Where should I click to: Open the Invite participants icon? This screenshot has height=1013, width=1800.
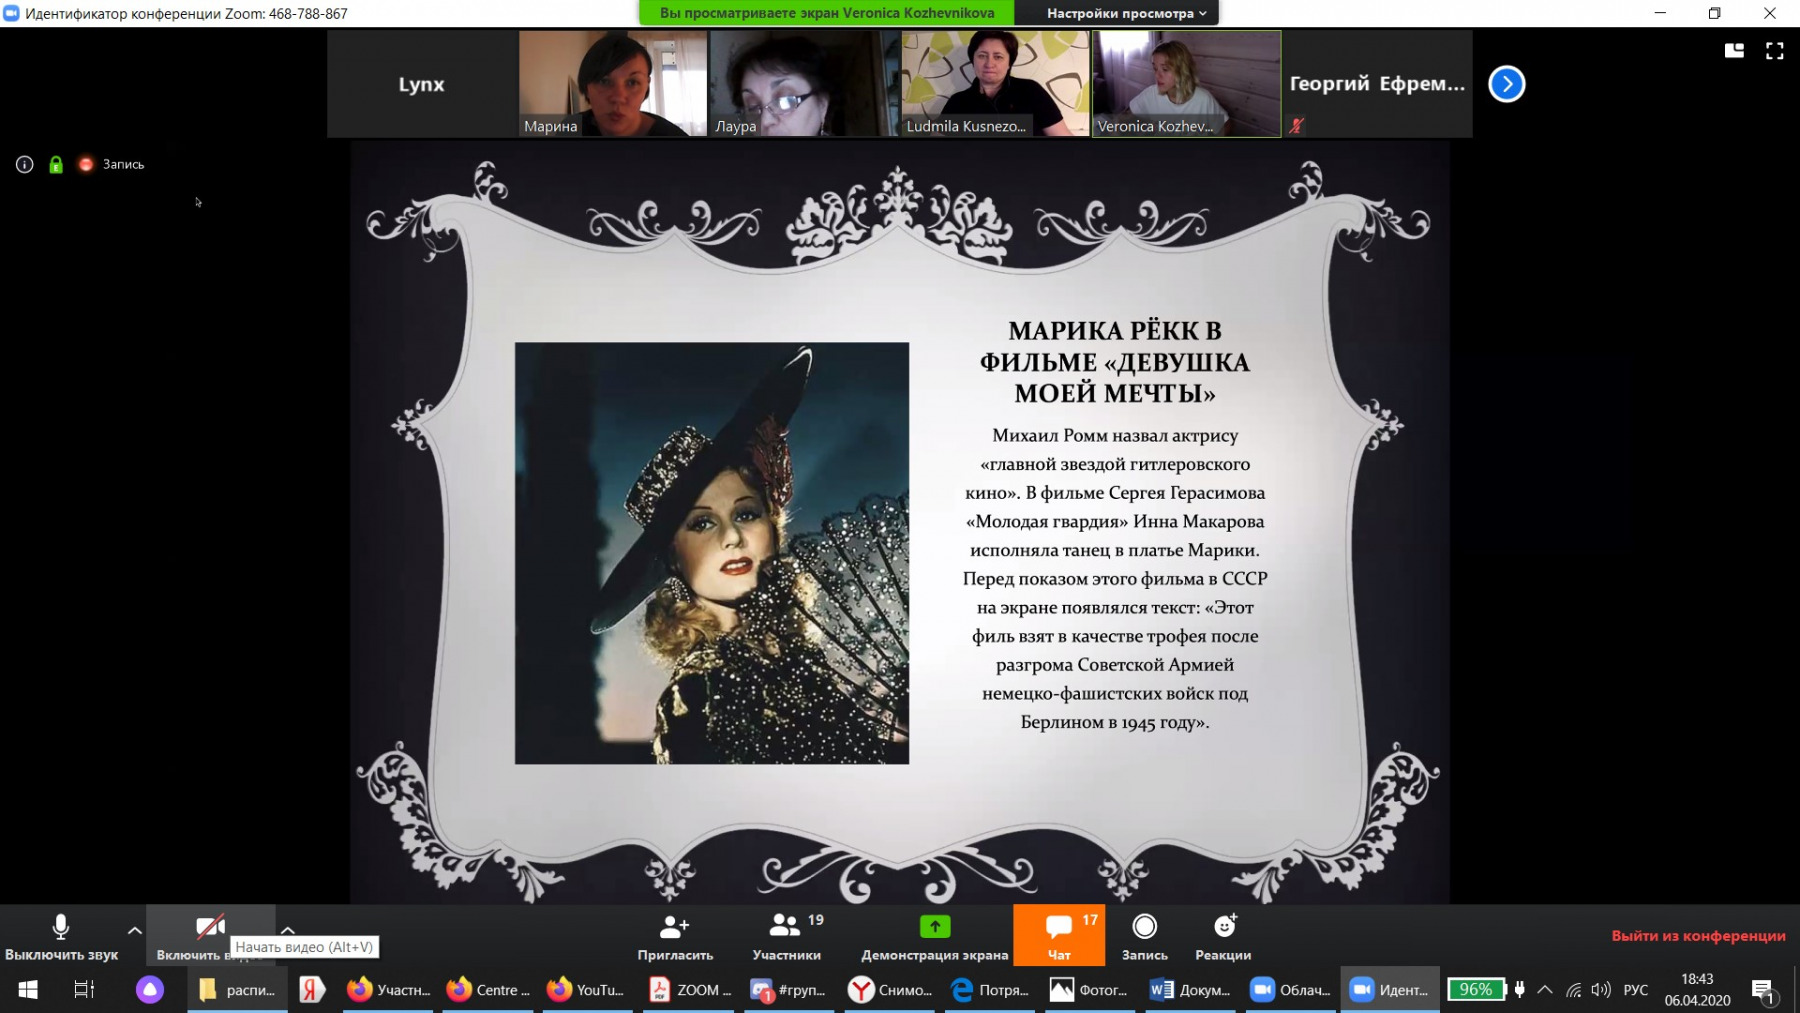click(x=674, y=927)
